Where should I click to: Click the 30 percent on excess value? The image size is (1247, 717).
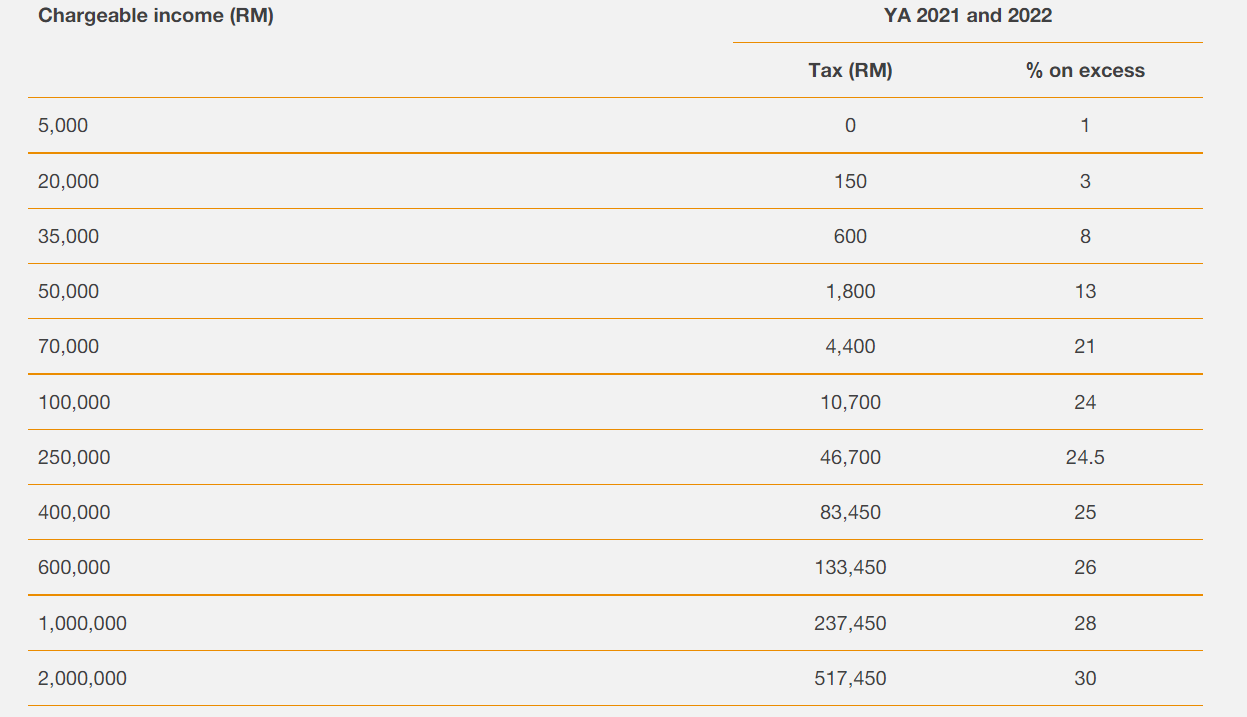(x=1085, y=679)
